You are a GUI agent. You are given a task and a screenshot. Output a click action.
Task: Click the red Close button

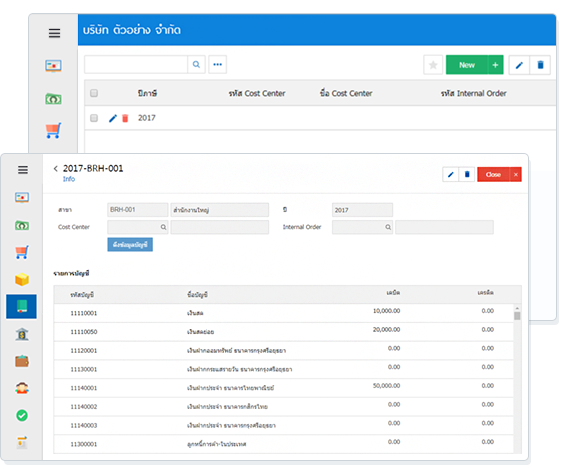(493, 175)
